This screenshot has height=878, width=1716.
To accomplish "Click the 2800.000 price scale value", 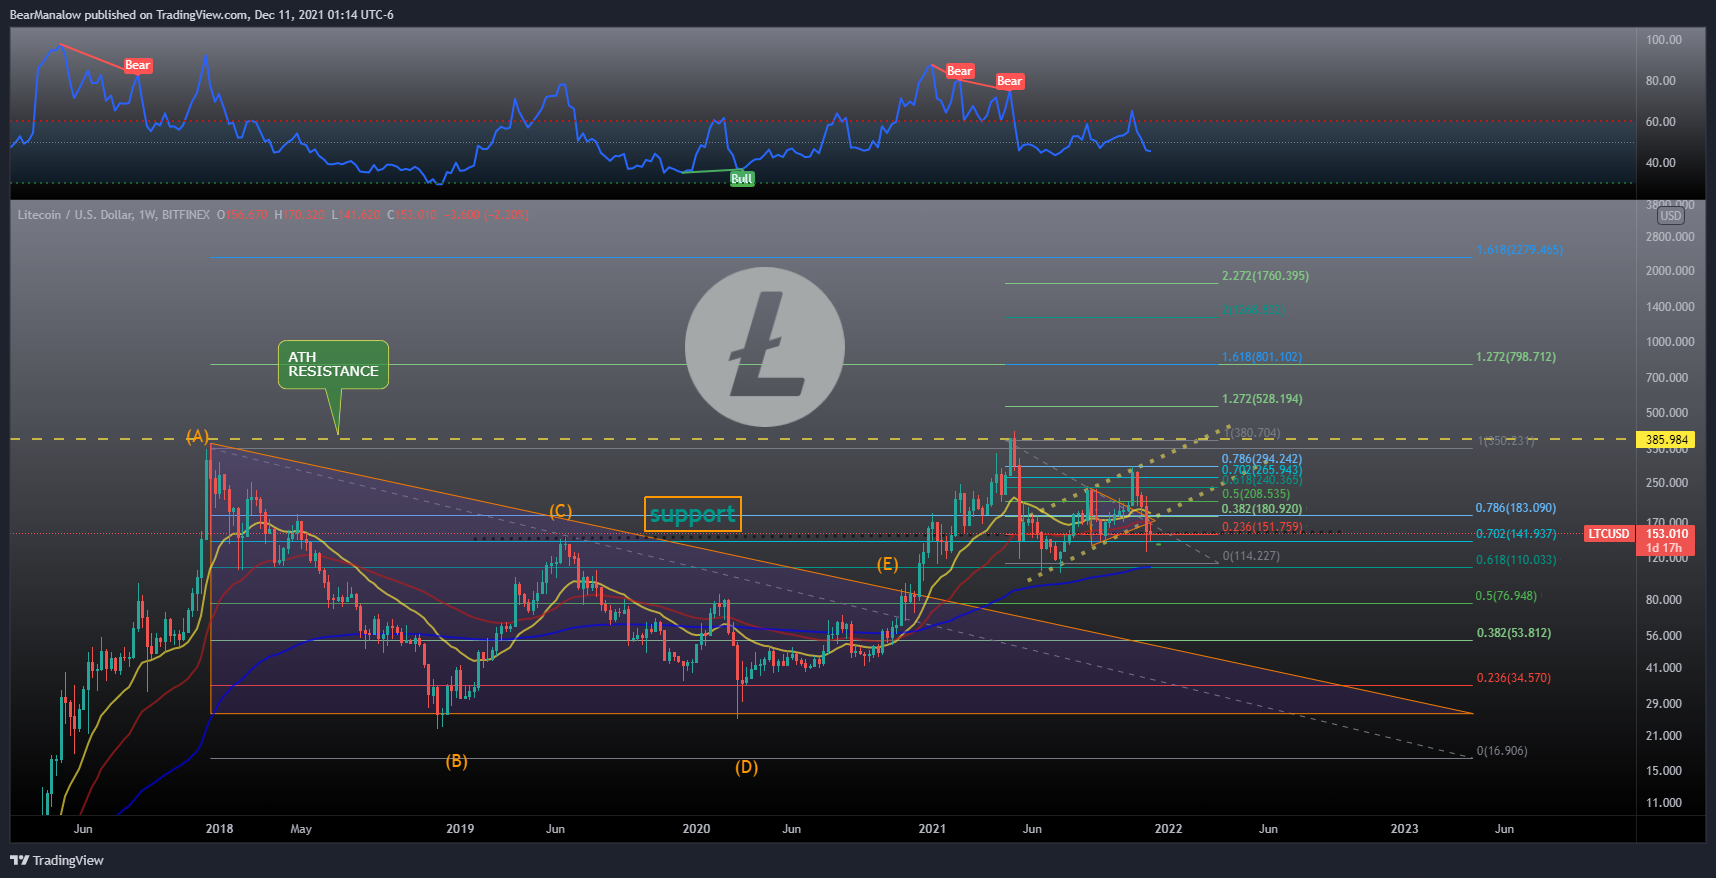I will pyautogui.click(x=1670, y=237).
